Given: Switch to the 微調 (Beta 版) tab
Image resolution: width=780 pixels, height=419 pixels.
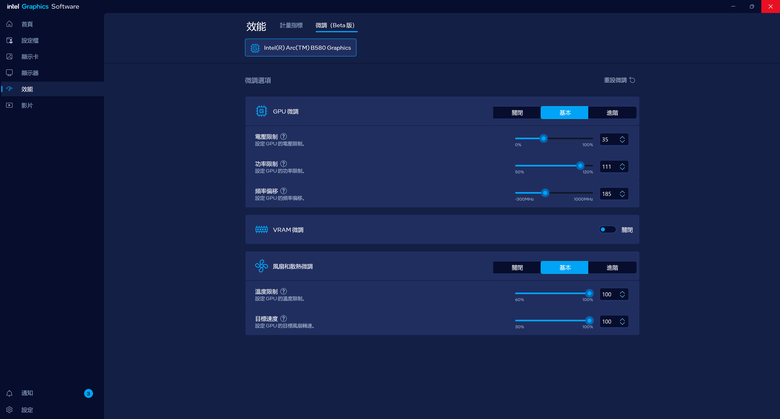Looking at the screenshot, I should (x=335, y=25).
